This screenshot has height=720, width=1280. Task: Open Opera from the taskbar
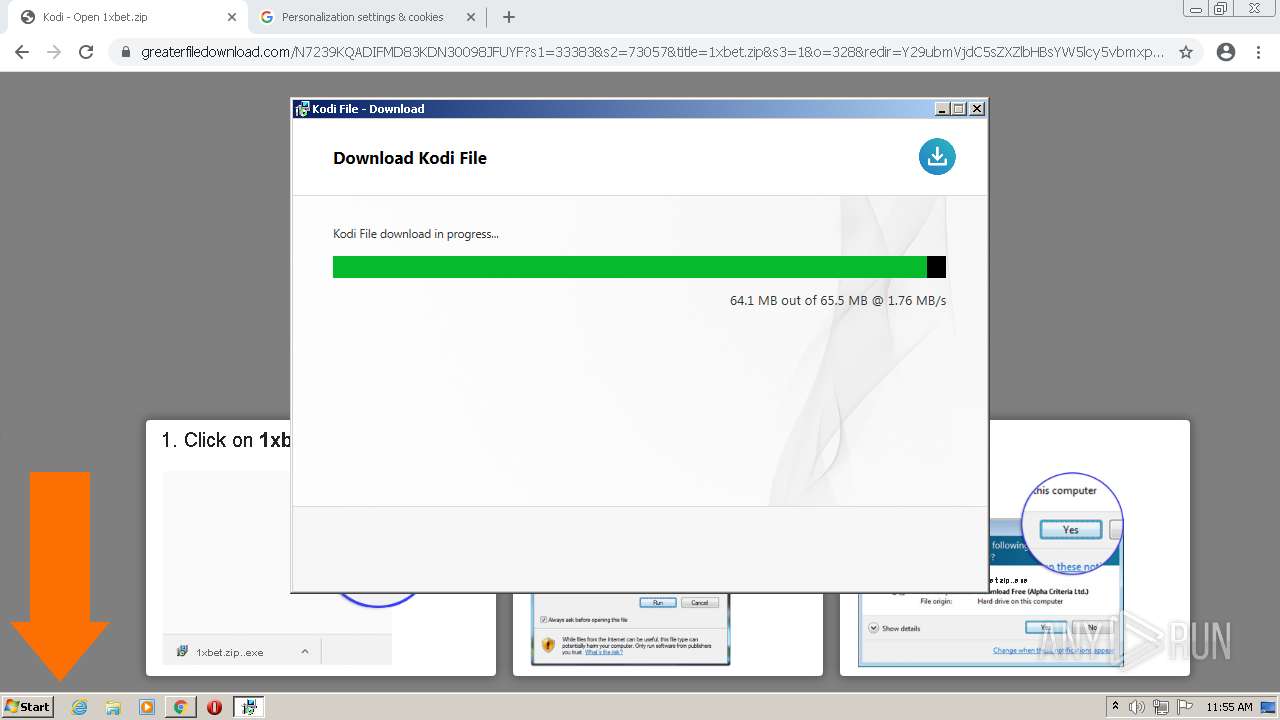214,707
